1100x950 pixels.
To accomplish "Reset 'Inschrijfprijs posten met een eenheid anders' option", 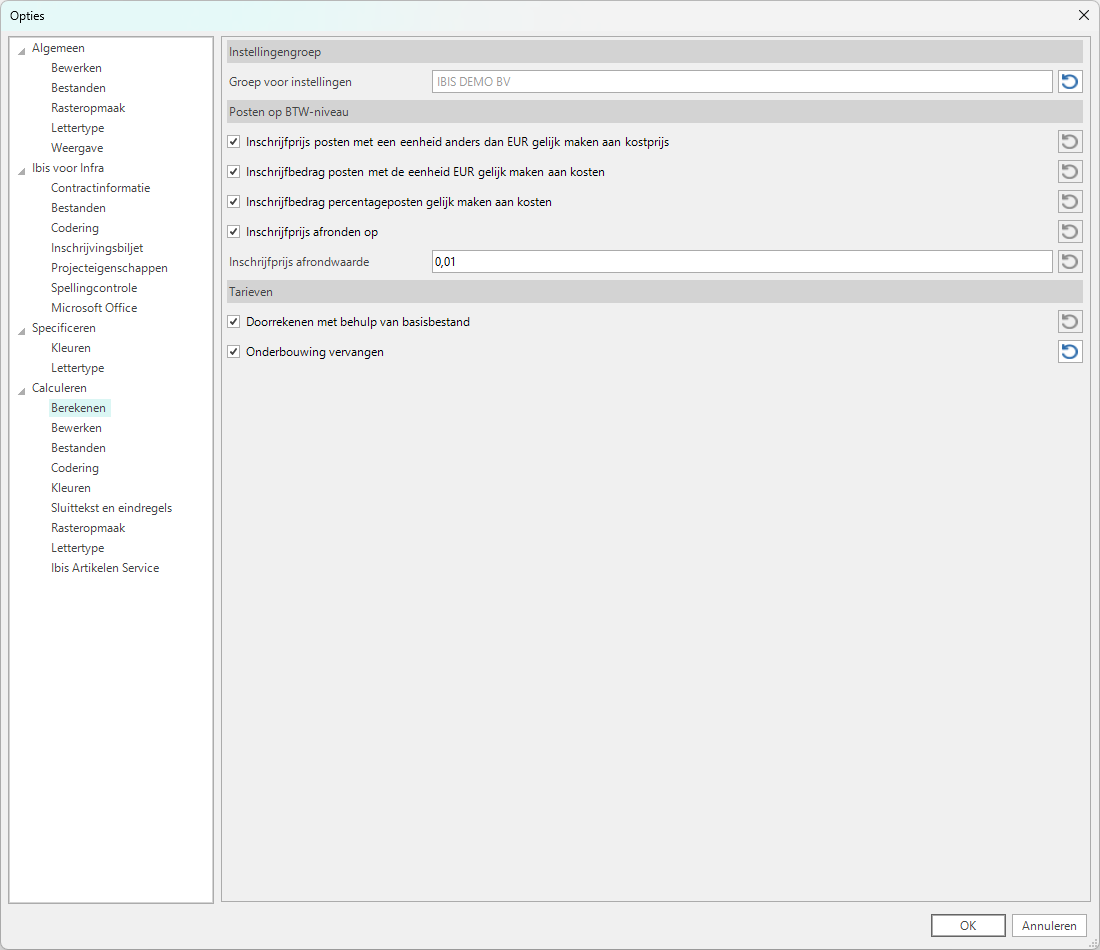I will tap(1070, 142).
